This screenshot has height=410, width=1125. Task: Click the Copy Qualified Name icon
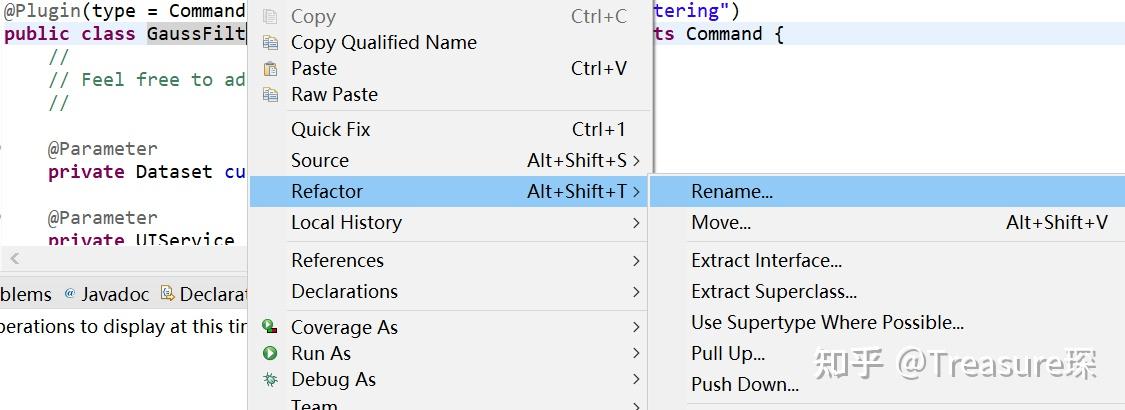[x=270, y=43]
